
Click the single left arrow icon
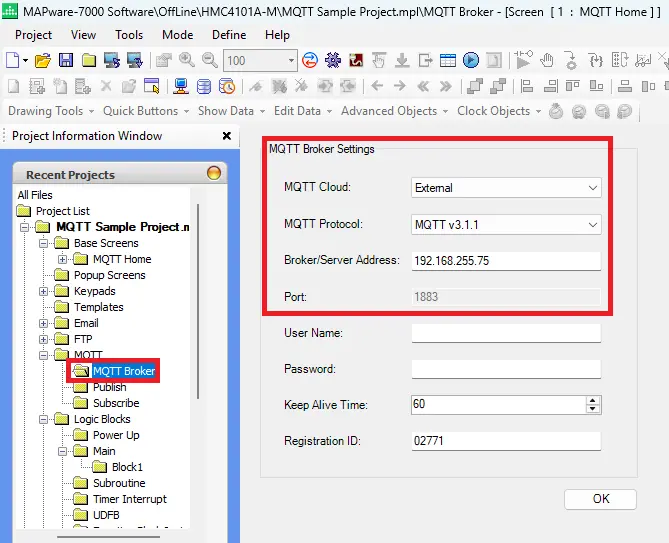point(377,86)
